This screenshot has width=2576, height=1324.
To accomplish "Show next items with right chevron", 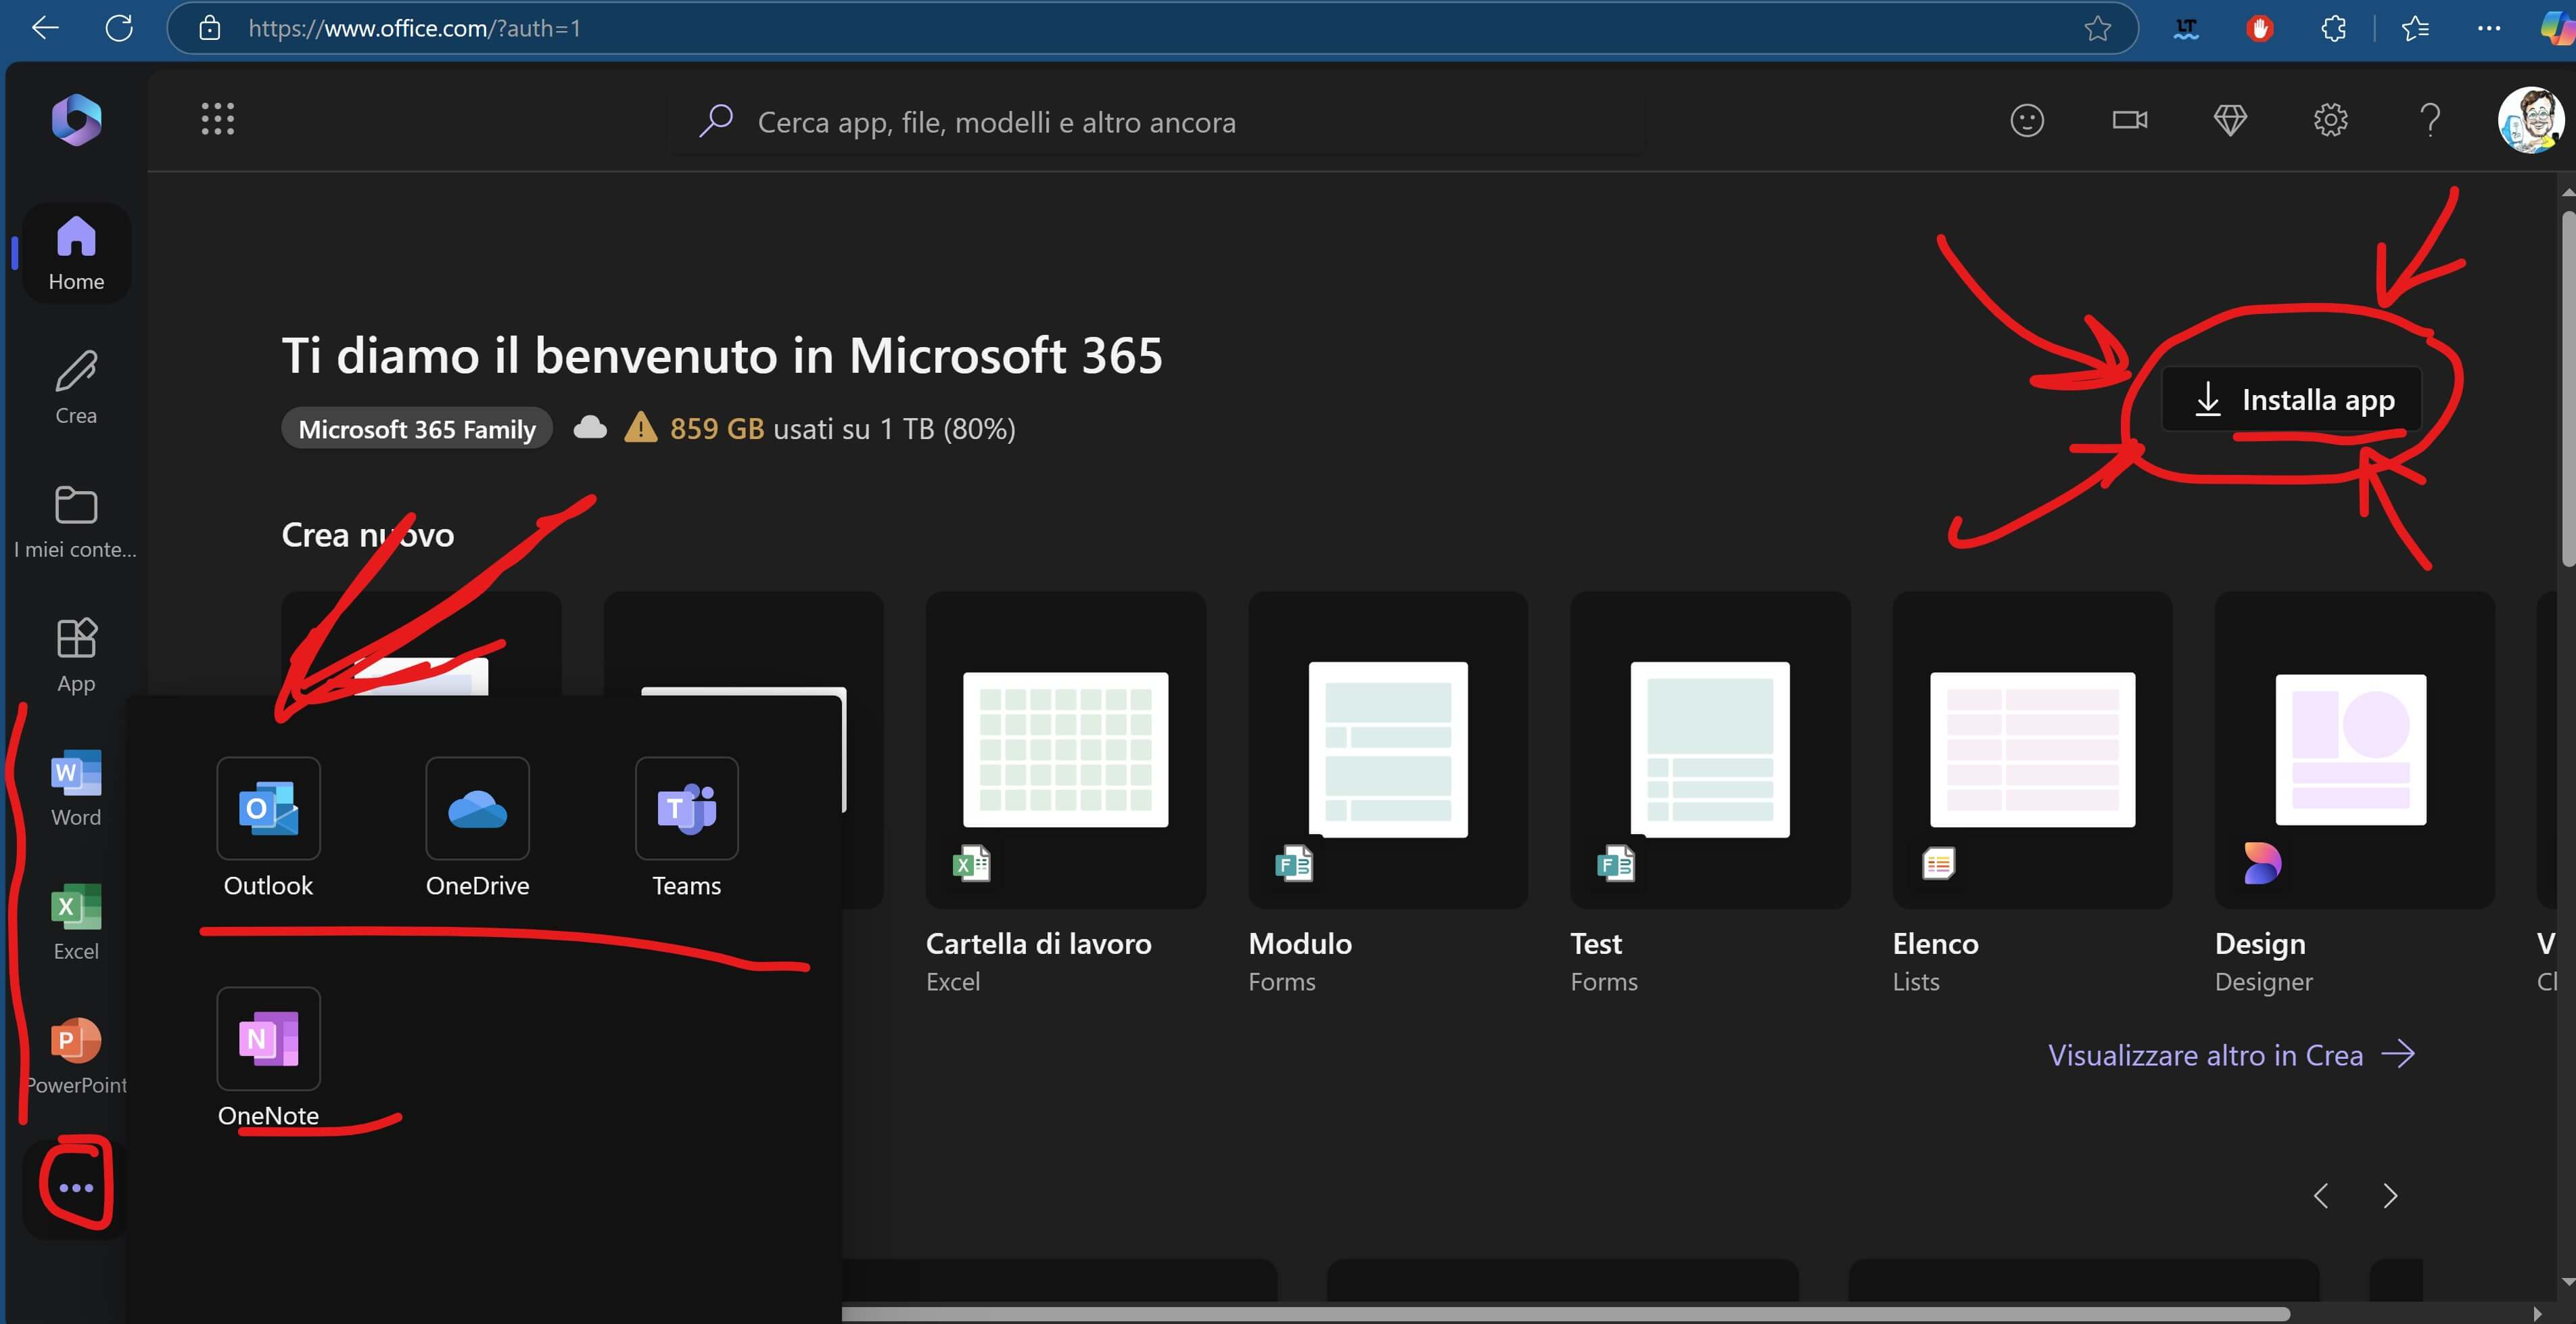I will pos(2390,1196).
